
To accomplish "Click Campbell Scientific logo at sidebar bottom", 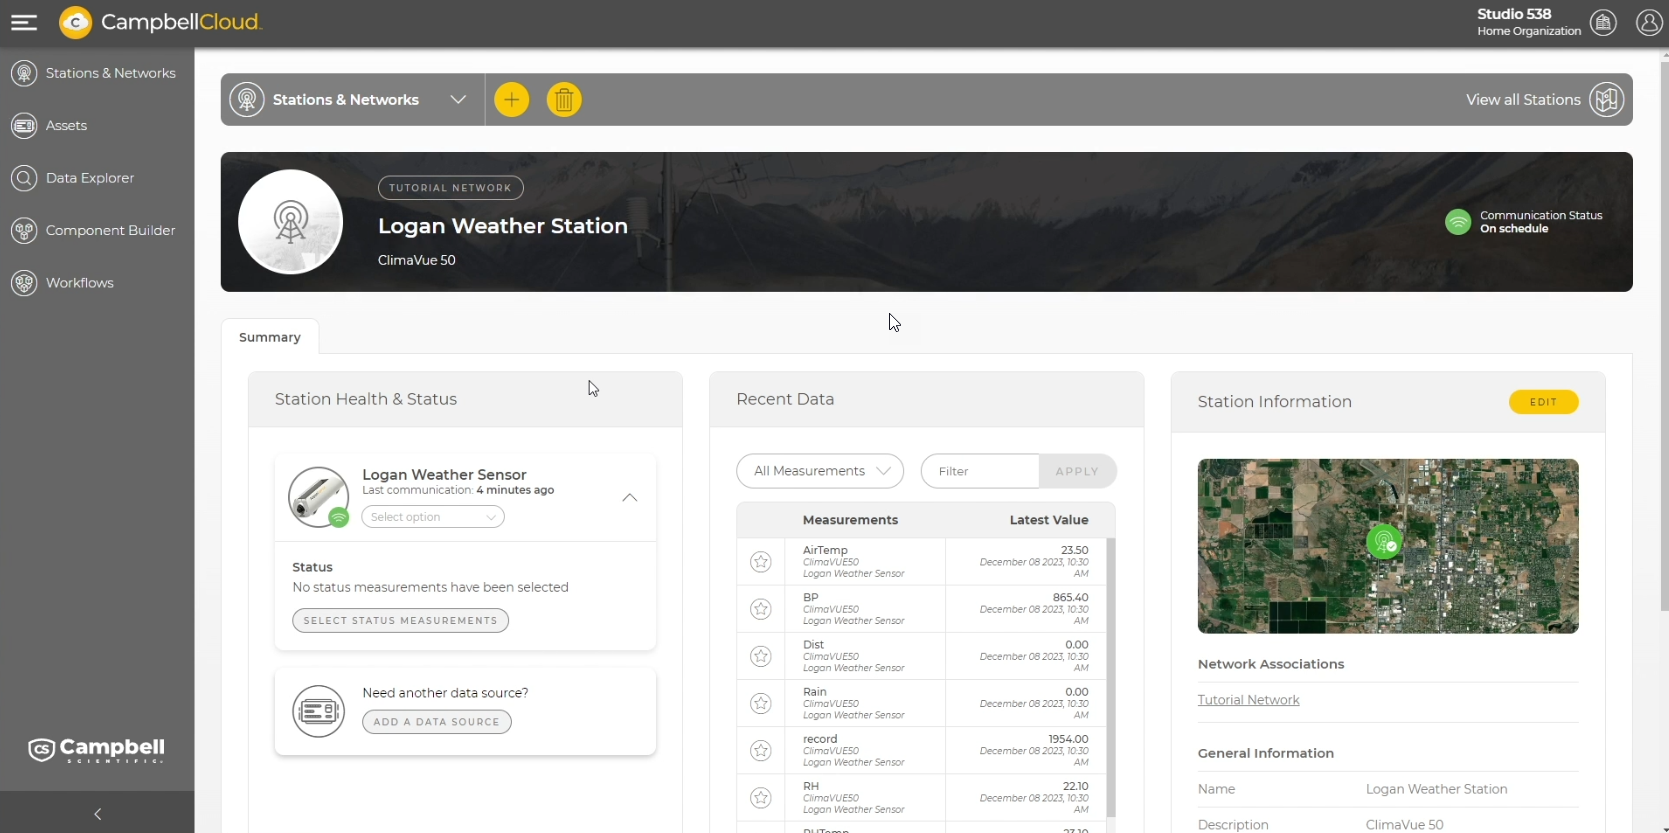I will point(97,750).
